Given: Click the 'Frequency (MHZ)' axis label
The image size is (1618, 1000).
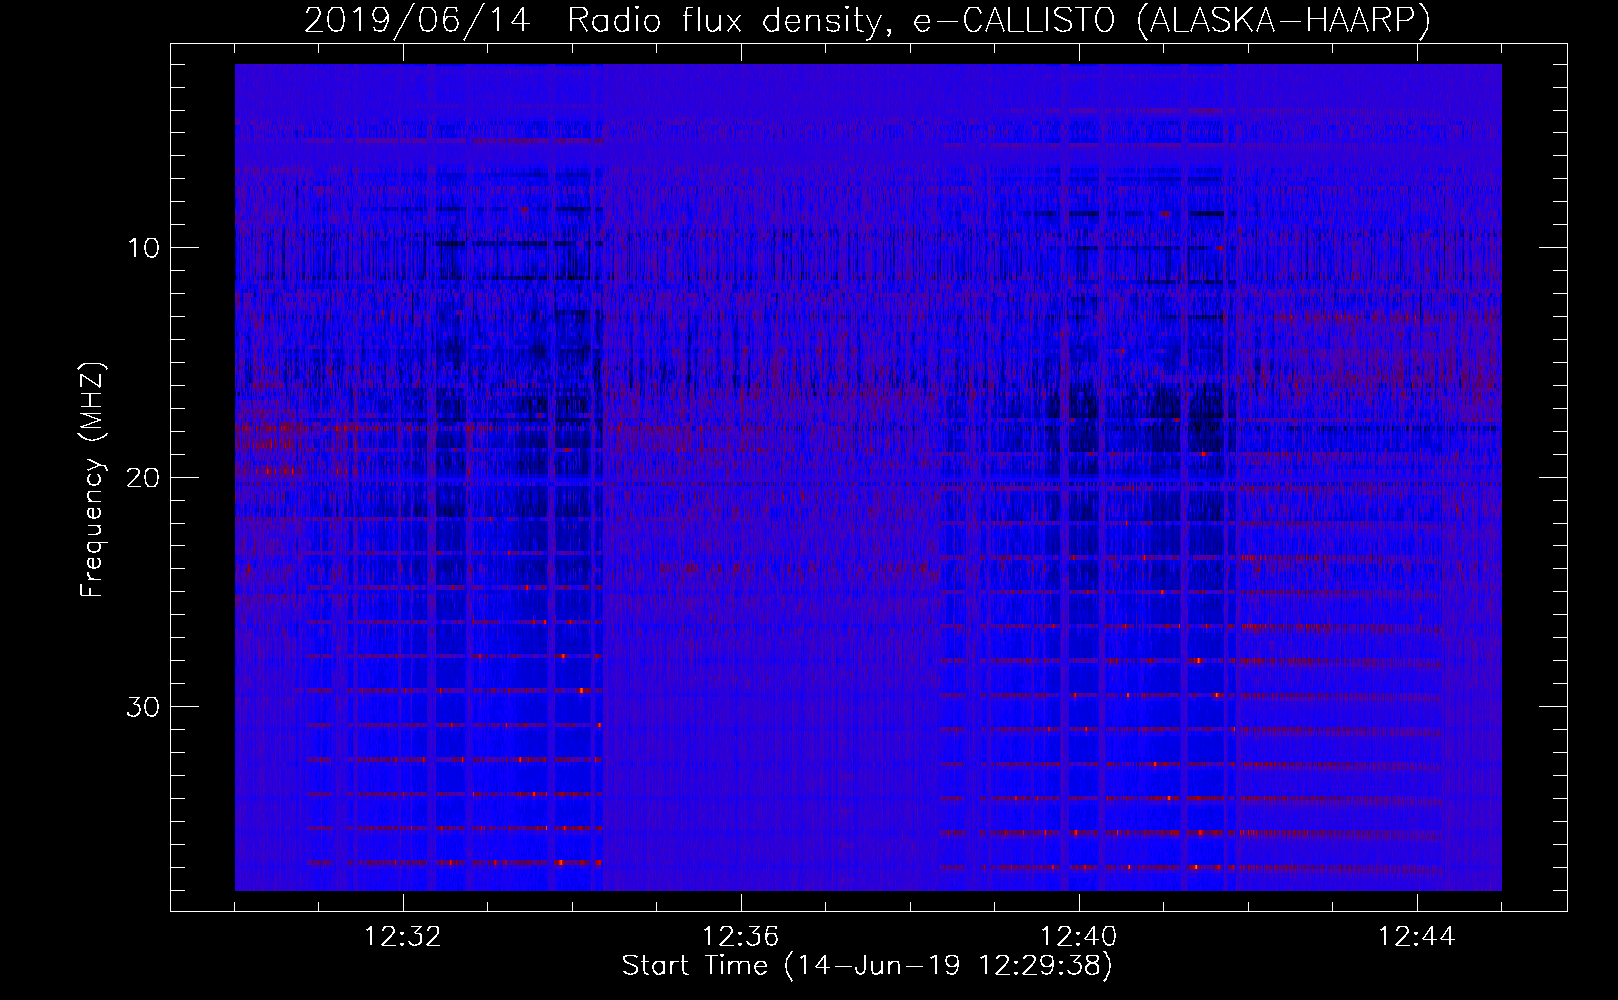Looking at the screenshot, I should (x=92, y=480).
